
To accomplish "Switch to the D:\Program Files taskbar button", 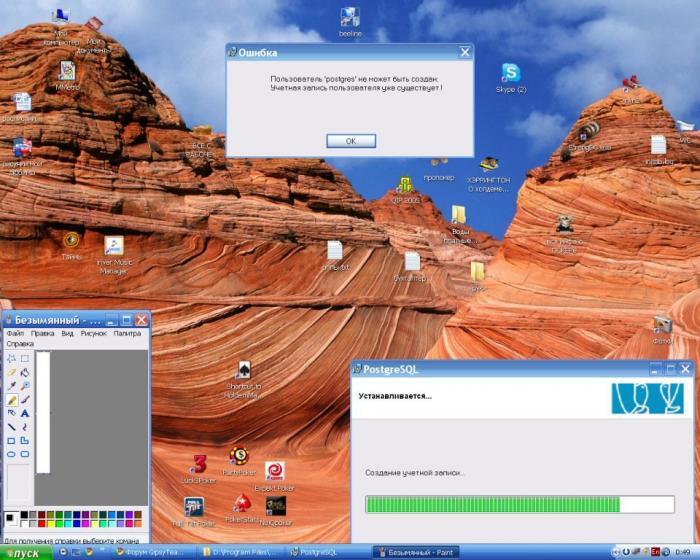I will click(x=242, y=552).
